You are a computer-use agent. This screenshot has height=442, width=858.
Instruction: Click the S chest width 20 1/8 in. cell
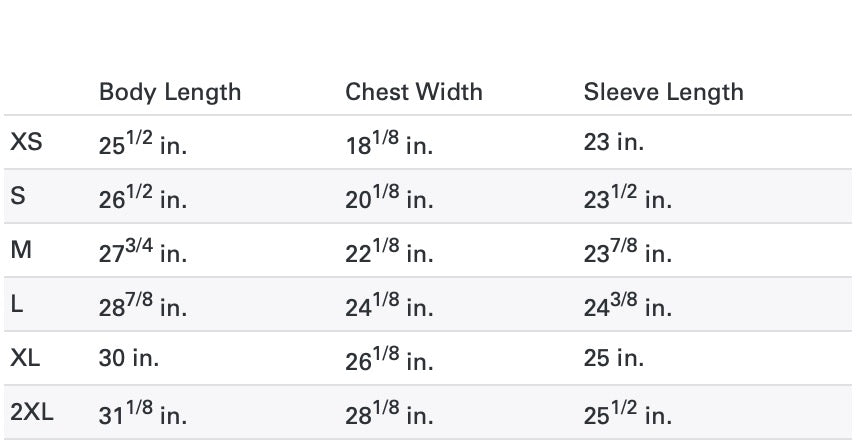coord(389,199)
